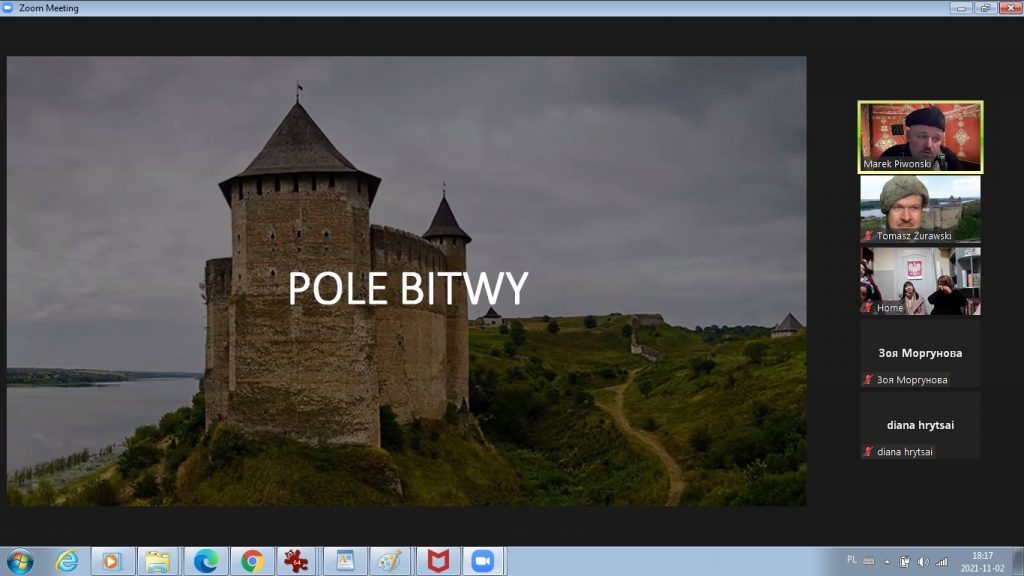Screen dimensions: 1024x576
Task: Click the taskbar icon with 64 badge
Action: point(296,561)
